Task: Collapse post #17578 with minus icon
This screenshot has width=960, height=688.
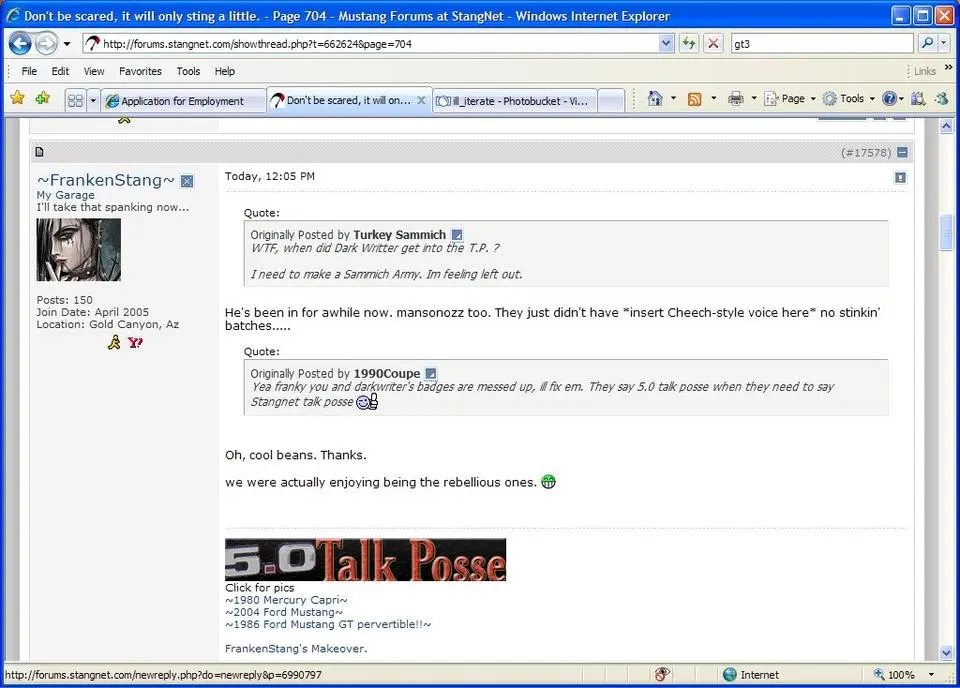Action: [902, 152]
